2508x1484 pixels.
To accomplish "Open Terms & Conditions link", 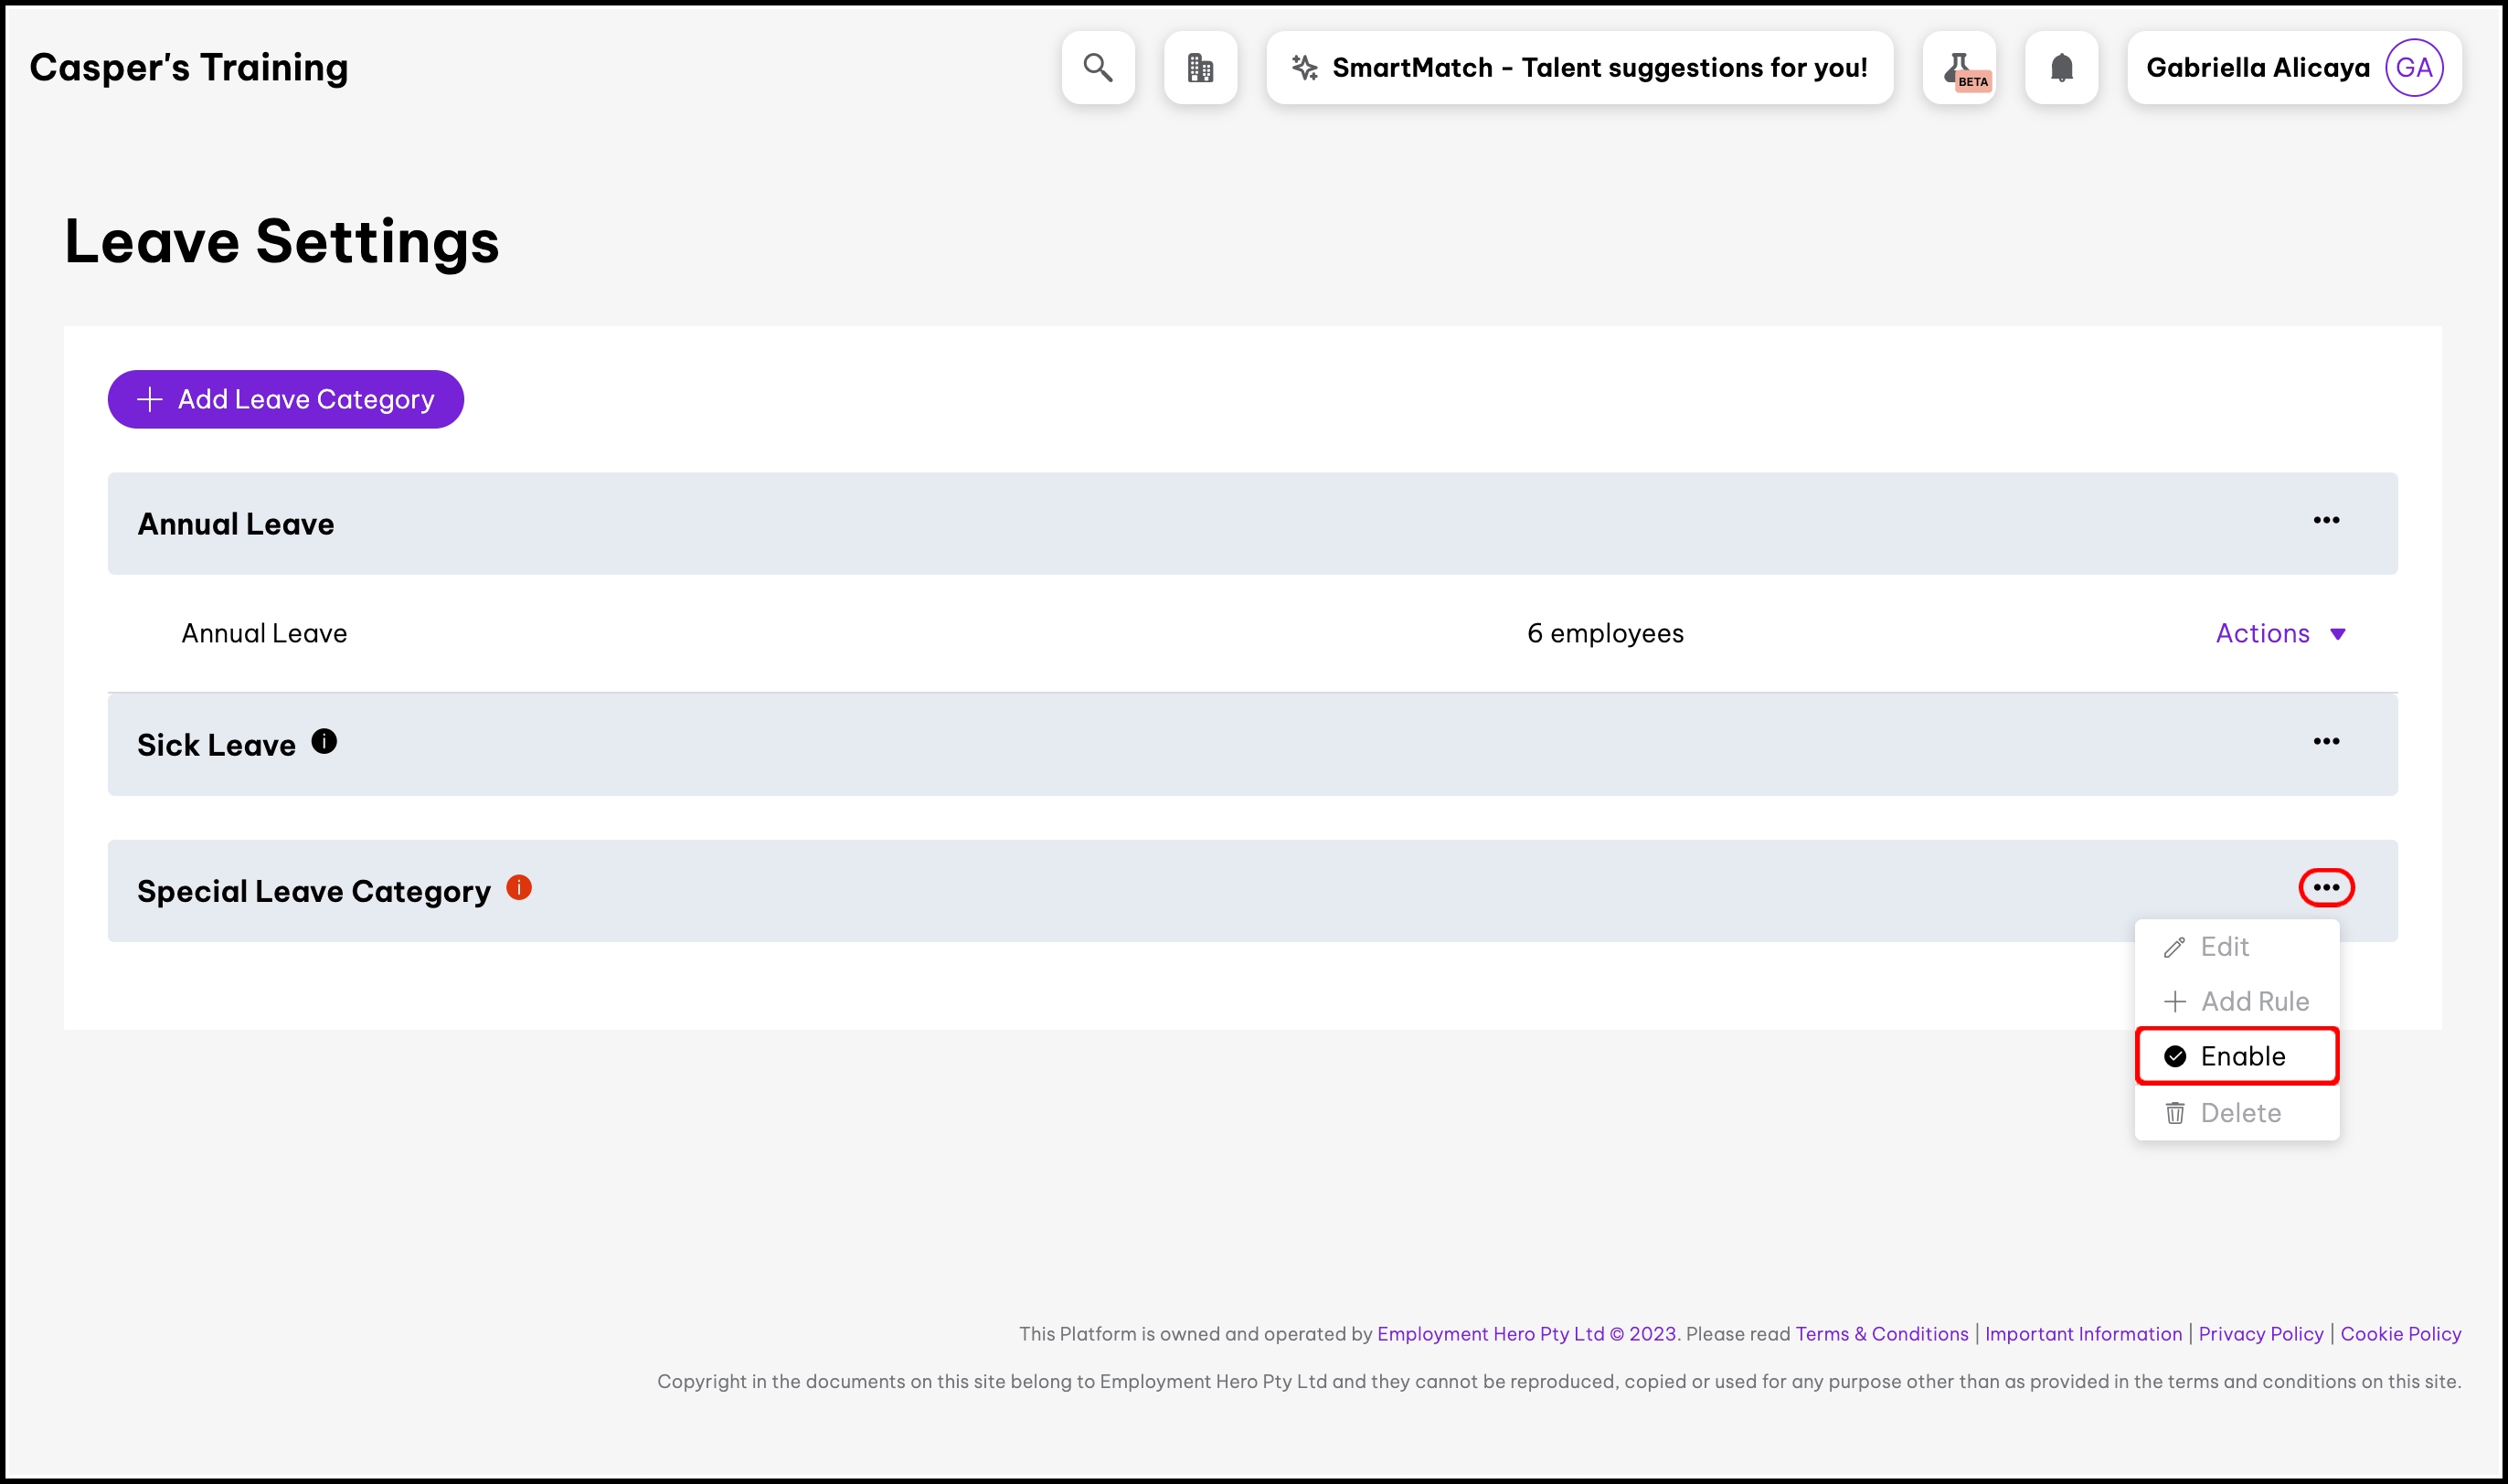I will 1881,1334.
